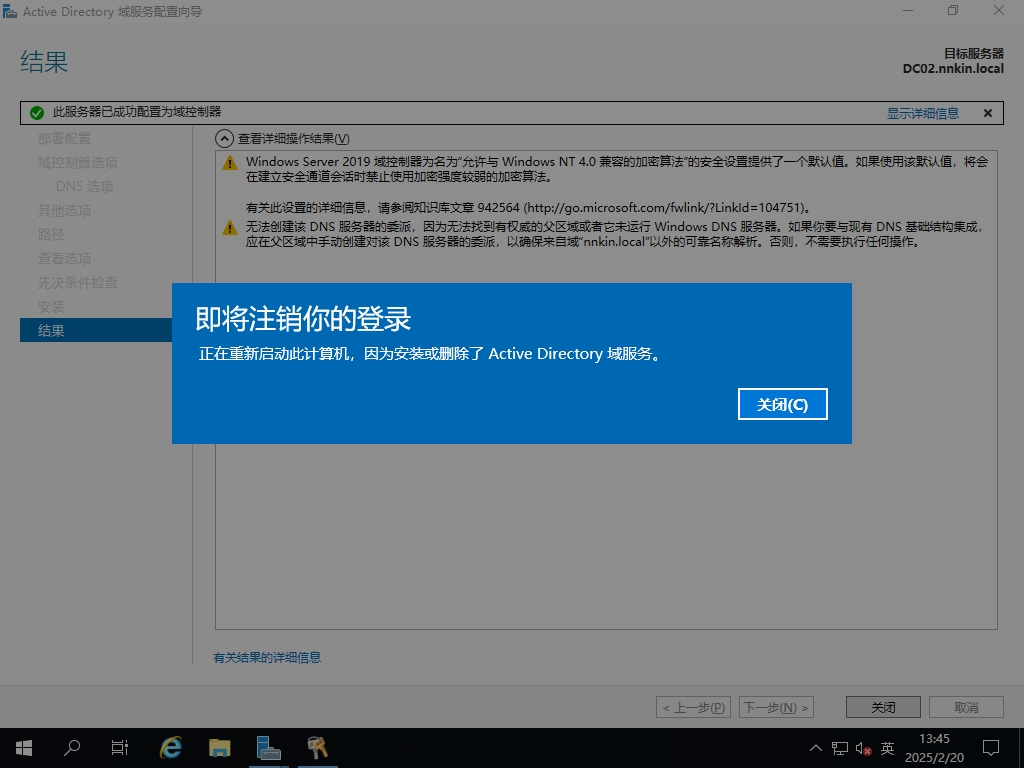
Task: Open the 显示详细信息 link
Action: [x=922, y=113]
